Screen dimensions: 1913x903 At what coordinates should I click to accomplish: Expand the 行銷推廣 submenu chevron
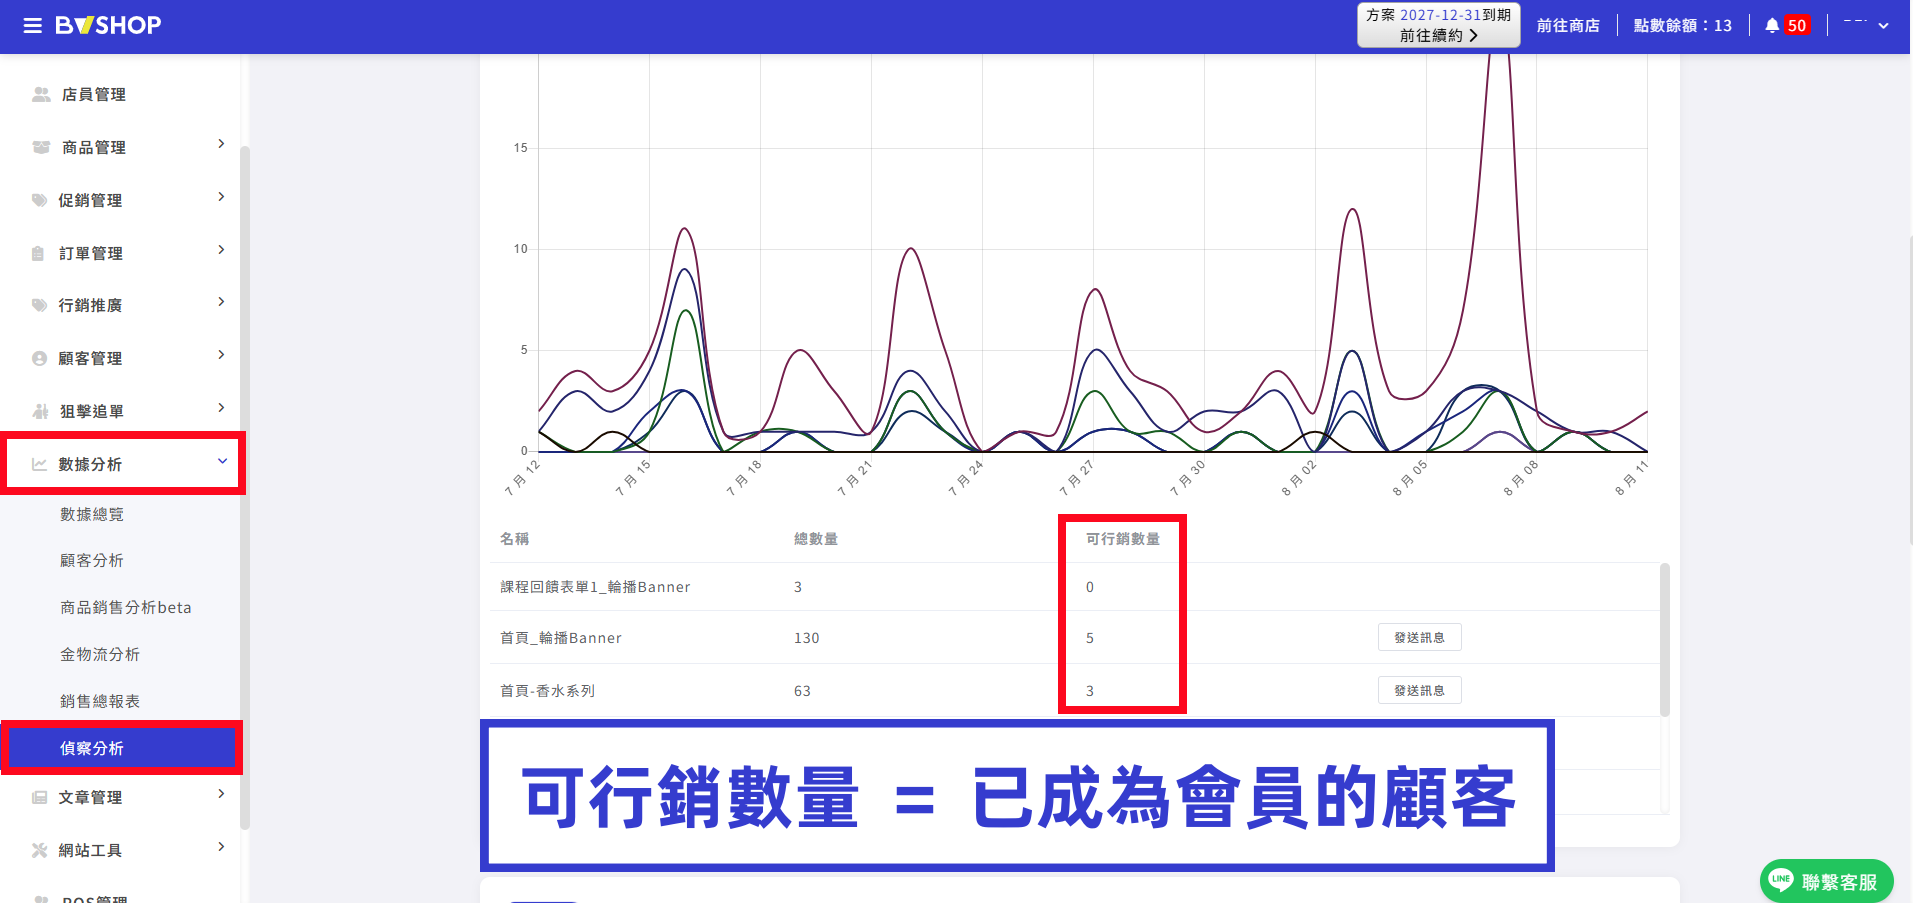coord(221,302)
